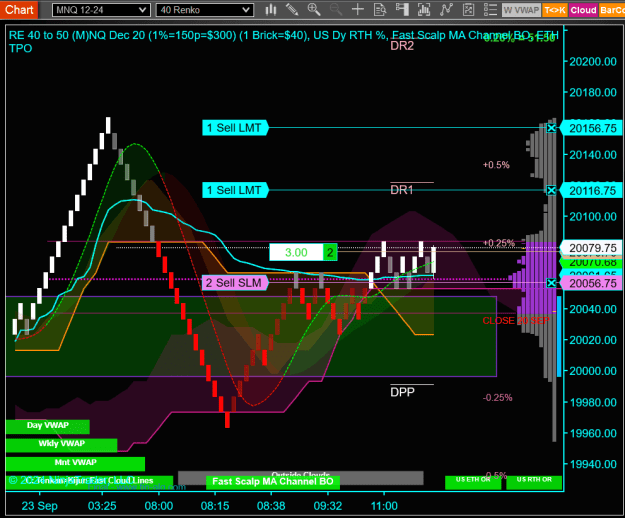625x518 pixels.
Task: Click the -0.25% level label
Action: point(497,398)
